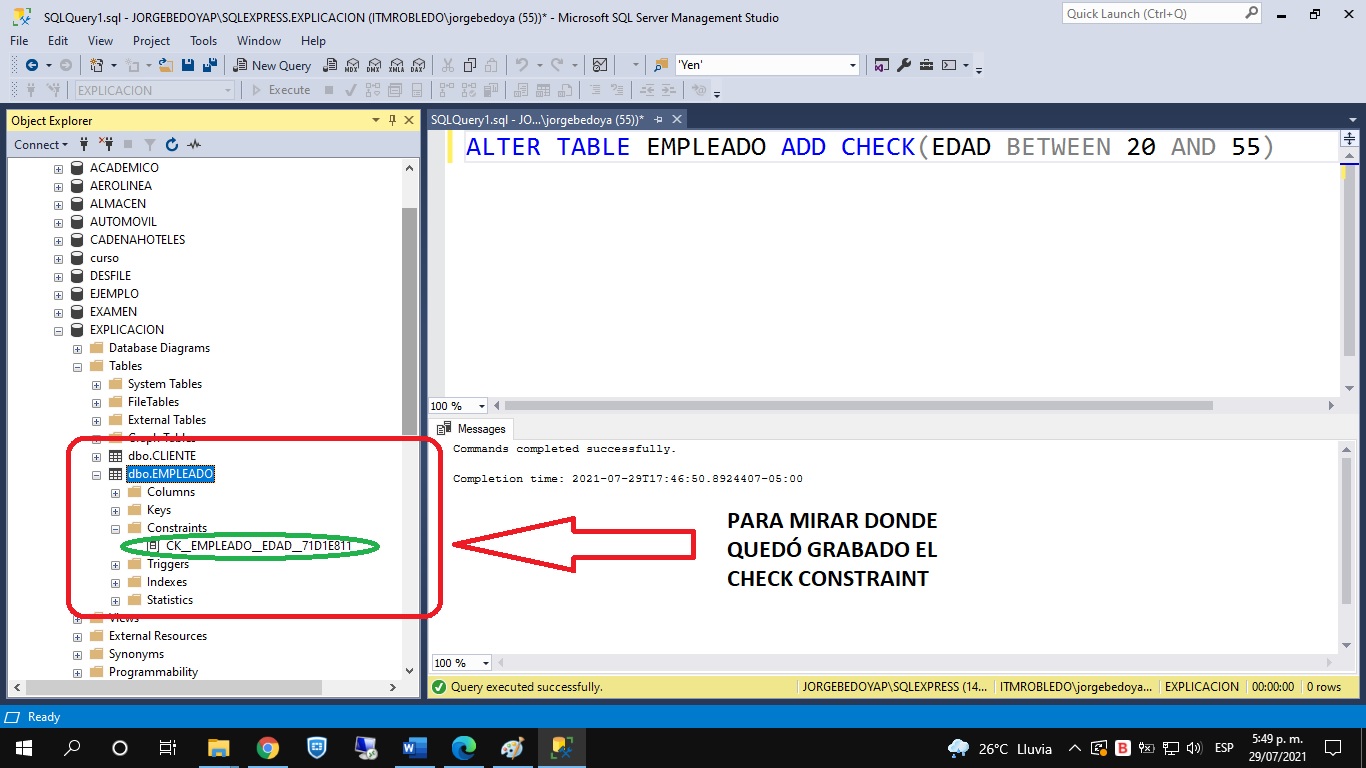This screenshot has height=768, width=1366.
Task: Save the query with the Save icon
Action: (x=189, y=65)
